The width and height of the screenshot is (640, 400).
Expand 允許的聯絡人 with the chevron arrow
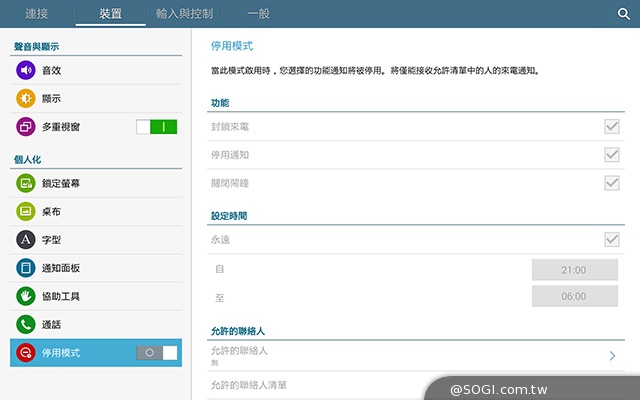coord(612,355)
